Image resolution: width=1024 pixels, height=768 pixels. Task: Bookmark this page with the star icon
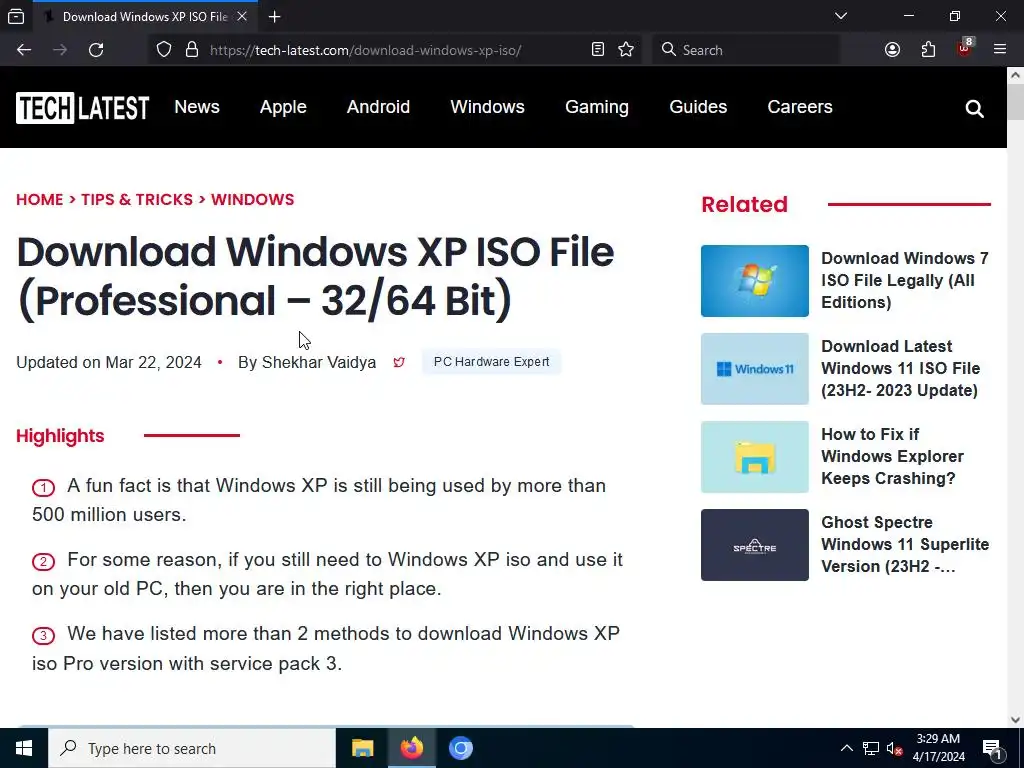pos(626,50)
